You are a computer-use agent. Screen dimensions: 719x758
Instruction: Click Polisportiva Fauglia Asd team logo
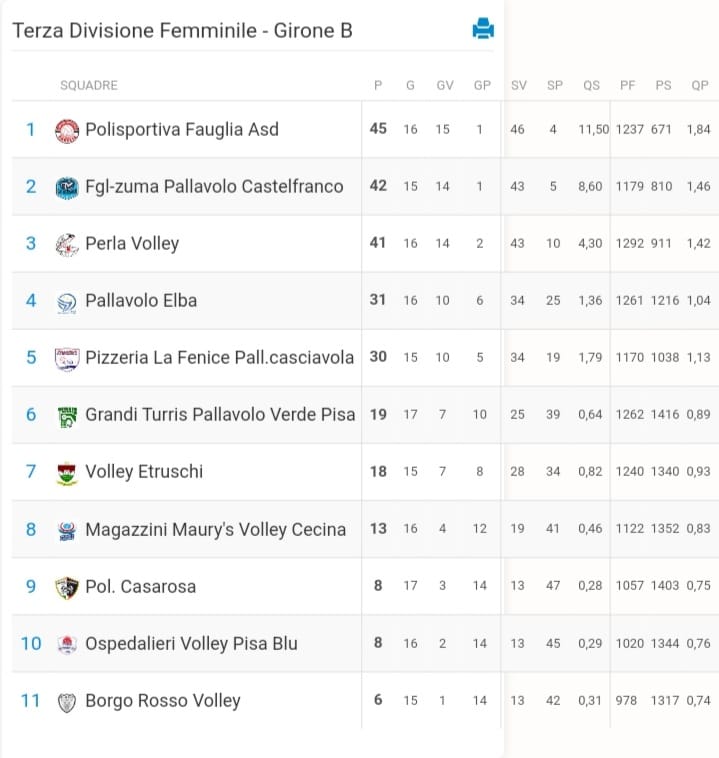click(67, 131)
